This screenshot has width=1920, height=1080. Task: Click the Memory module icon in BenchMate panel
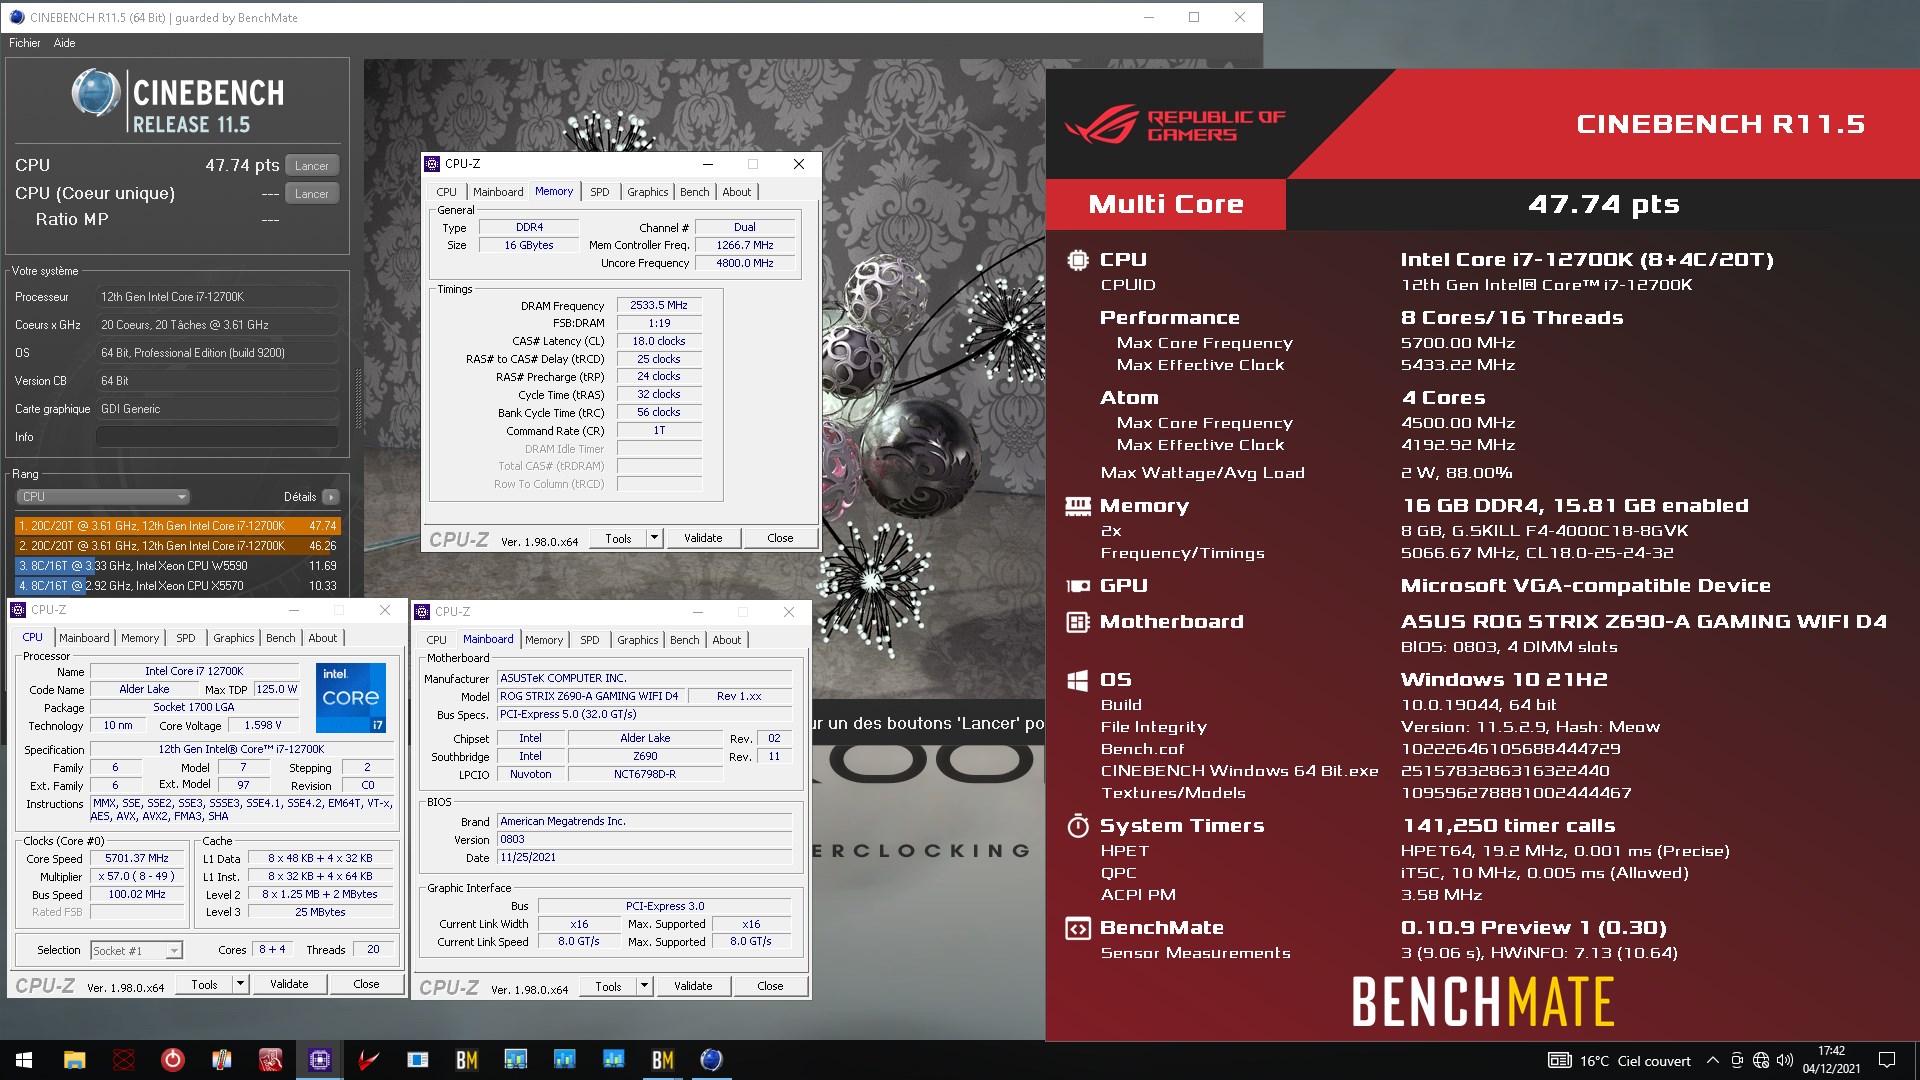coord(1077,506)
